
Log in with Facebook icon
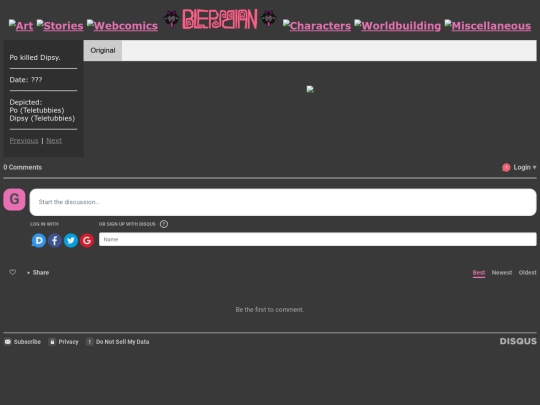(55, 240)
